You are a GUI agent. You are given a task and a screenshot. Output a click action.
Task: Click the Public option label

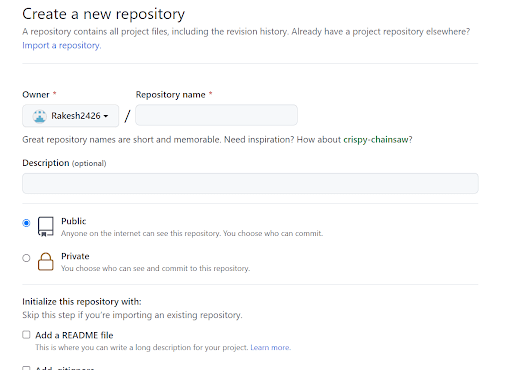(x=74, y=221)
